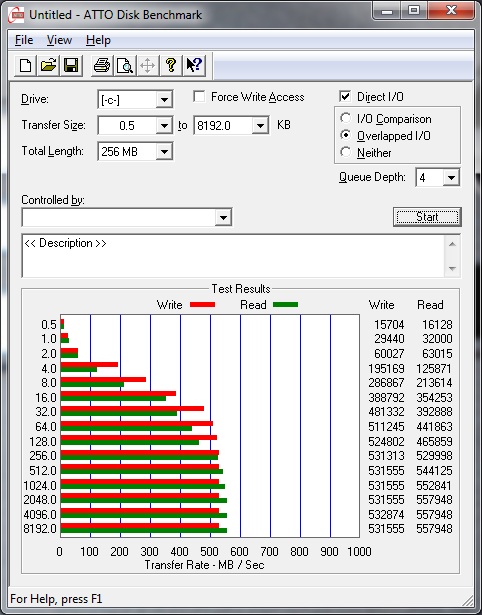Activate context help pointer icon
This screenshot has width=482, height=615.
click(x=194, y=65)
